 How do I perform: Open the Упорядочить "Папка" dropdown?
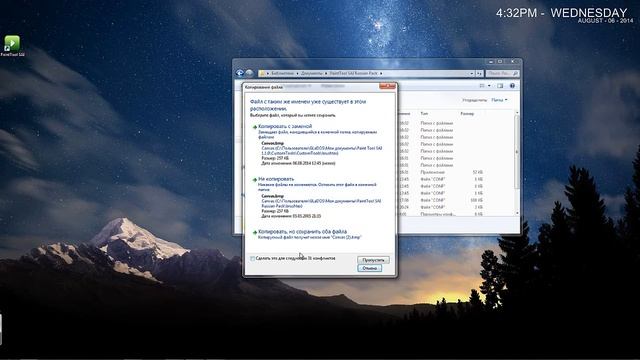point(499,100)
